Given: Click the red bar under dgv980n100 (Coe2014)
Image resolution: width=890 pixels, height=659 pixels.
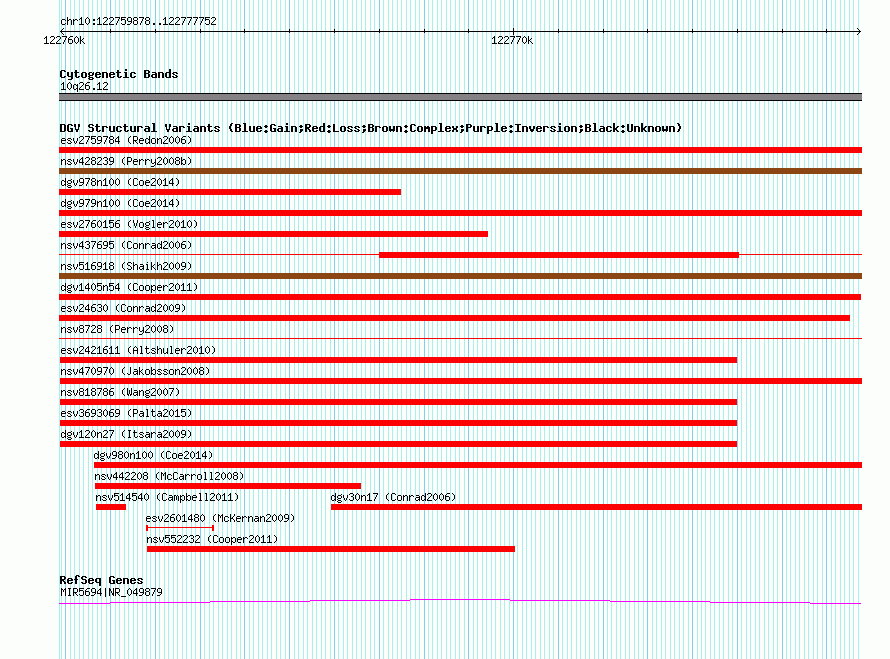Looking at the screenshot, I should click(478, 465).
